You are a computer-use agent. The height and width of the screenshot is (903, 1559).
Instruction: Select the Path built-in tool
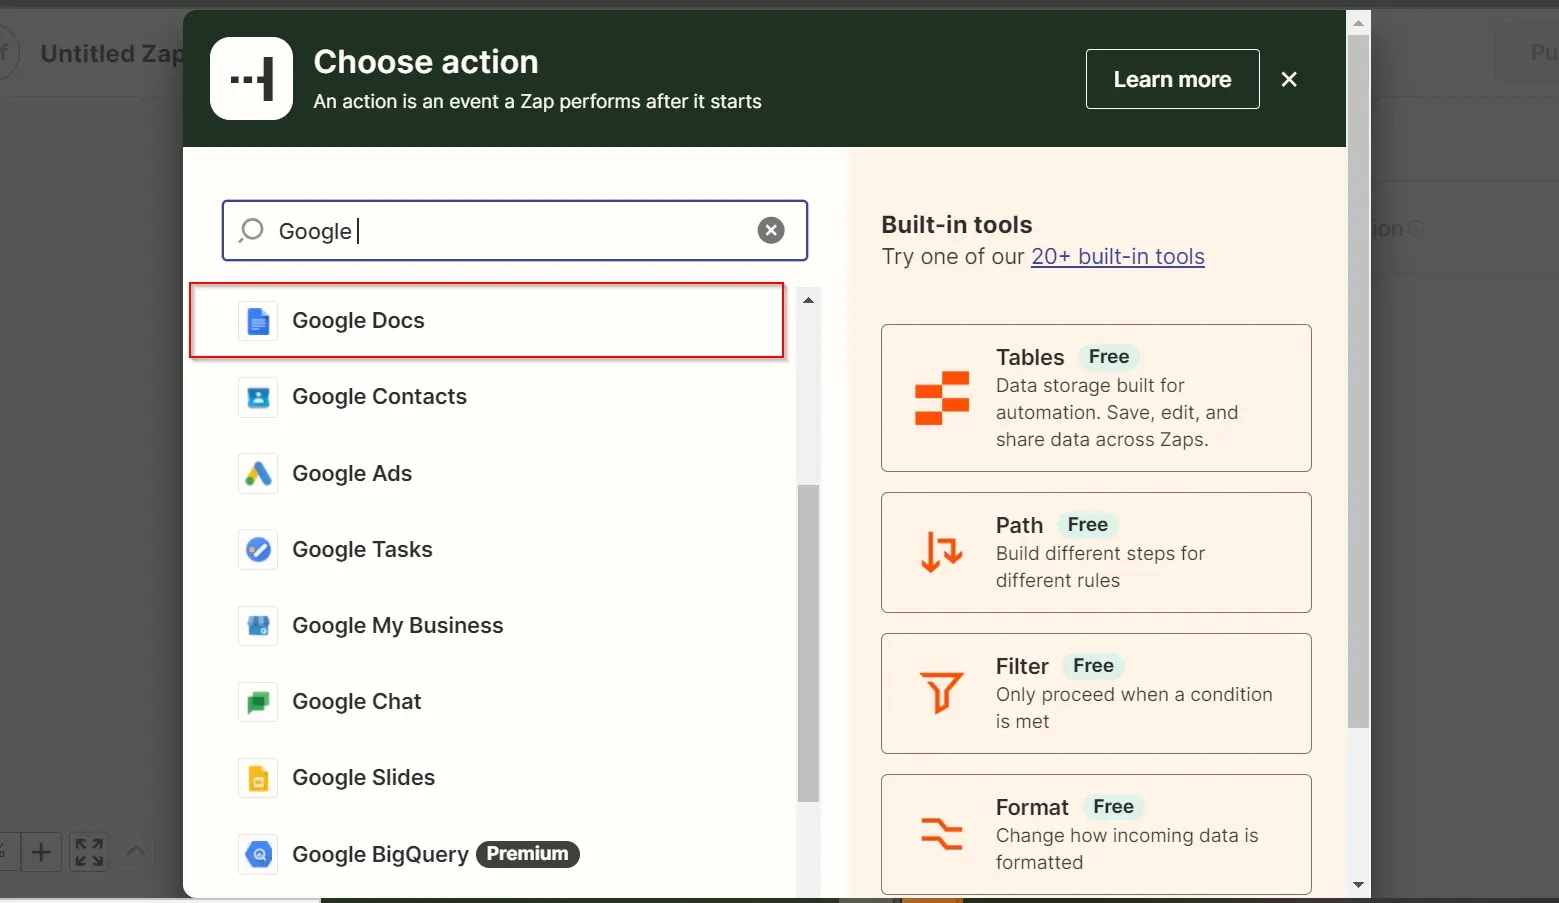point(1096,552)
